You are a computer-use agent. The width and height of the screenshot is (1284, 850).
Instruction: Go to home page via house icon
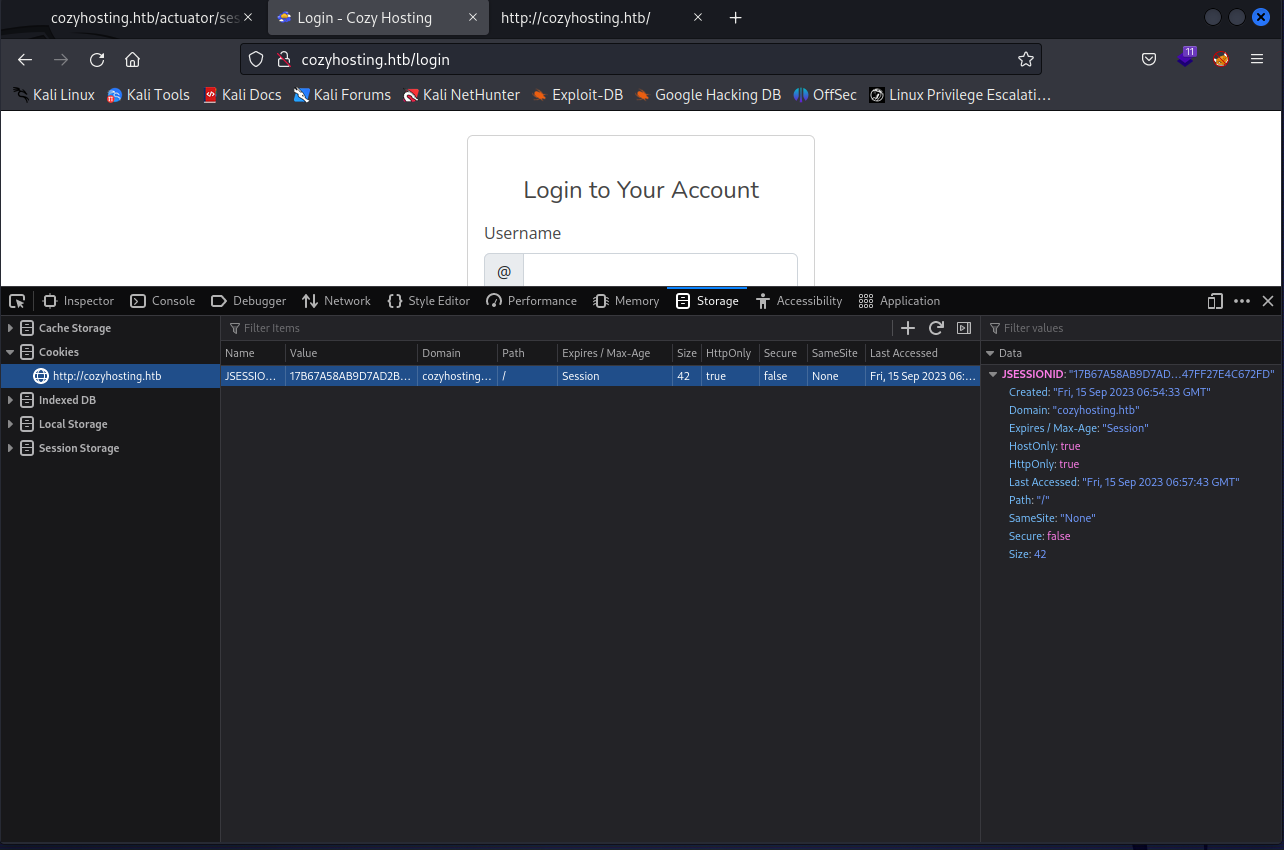pyautogui.click(x=132, y=60)
